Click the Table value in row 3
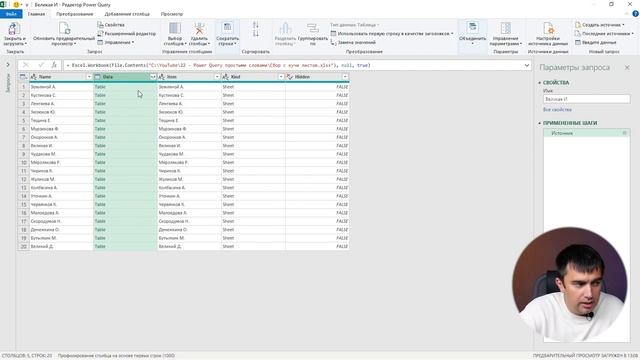 point(100,104)
